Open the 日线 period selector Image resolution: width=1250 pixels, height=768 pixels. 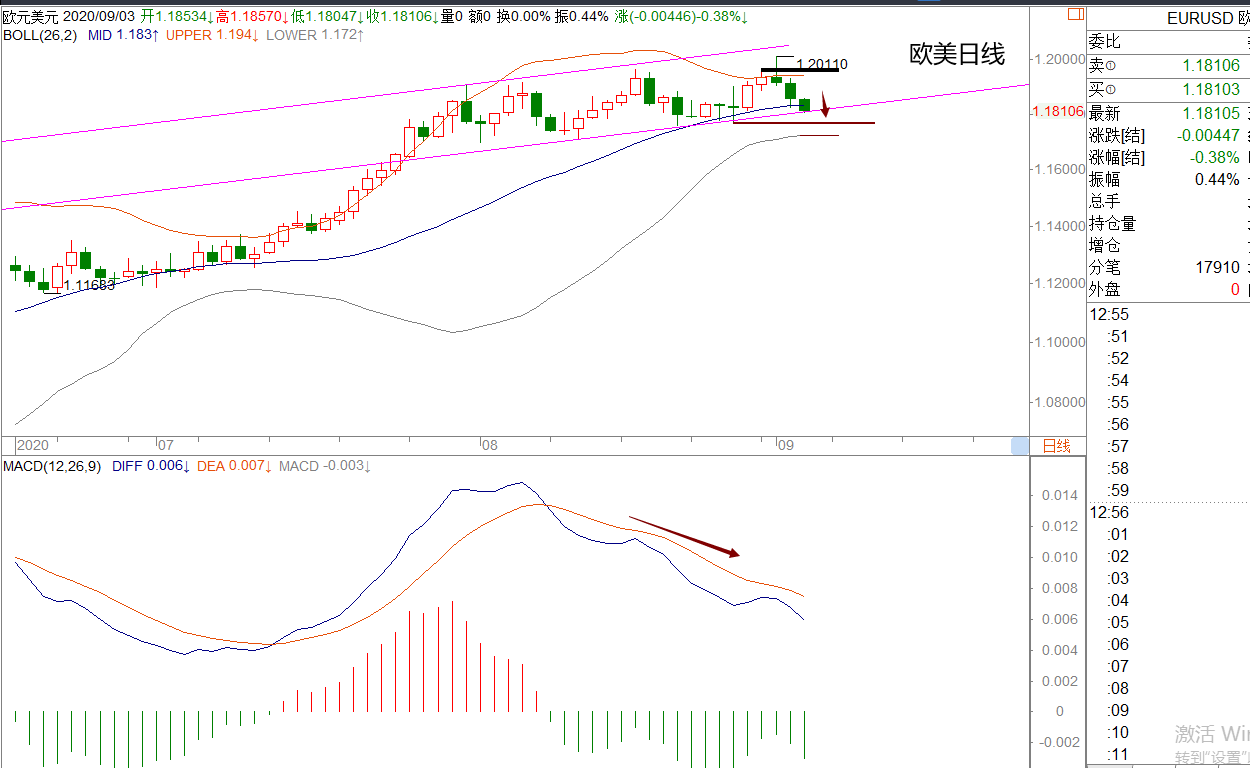(1057, 446)
